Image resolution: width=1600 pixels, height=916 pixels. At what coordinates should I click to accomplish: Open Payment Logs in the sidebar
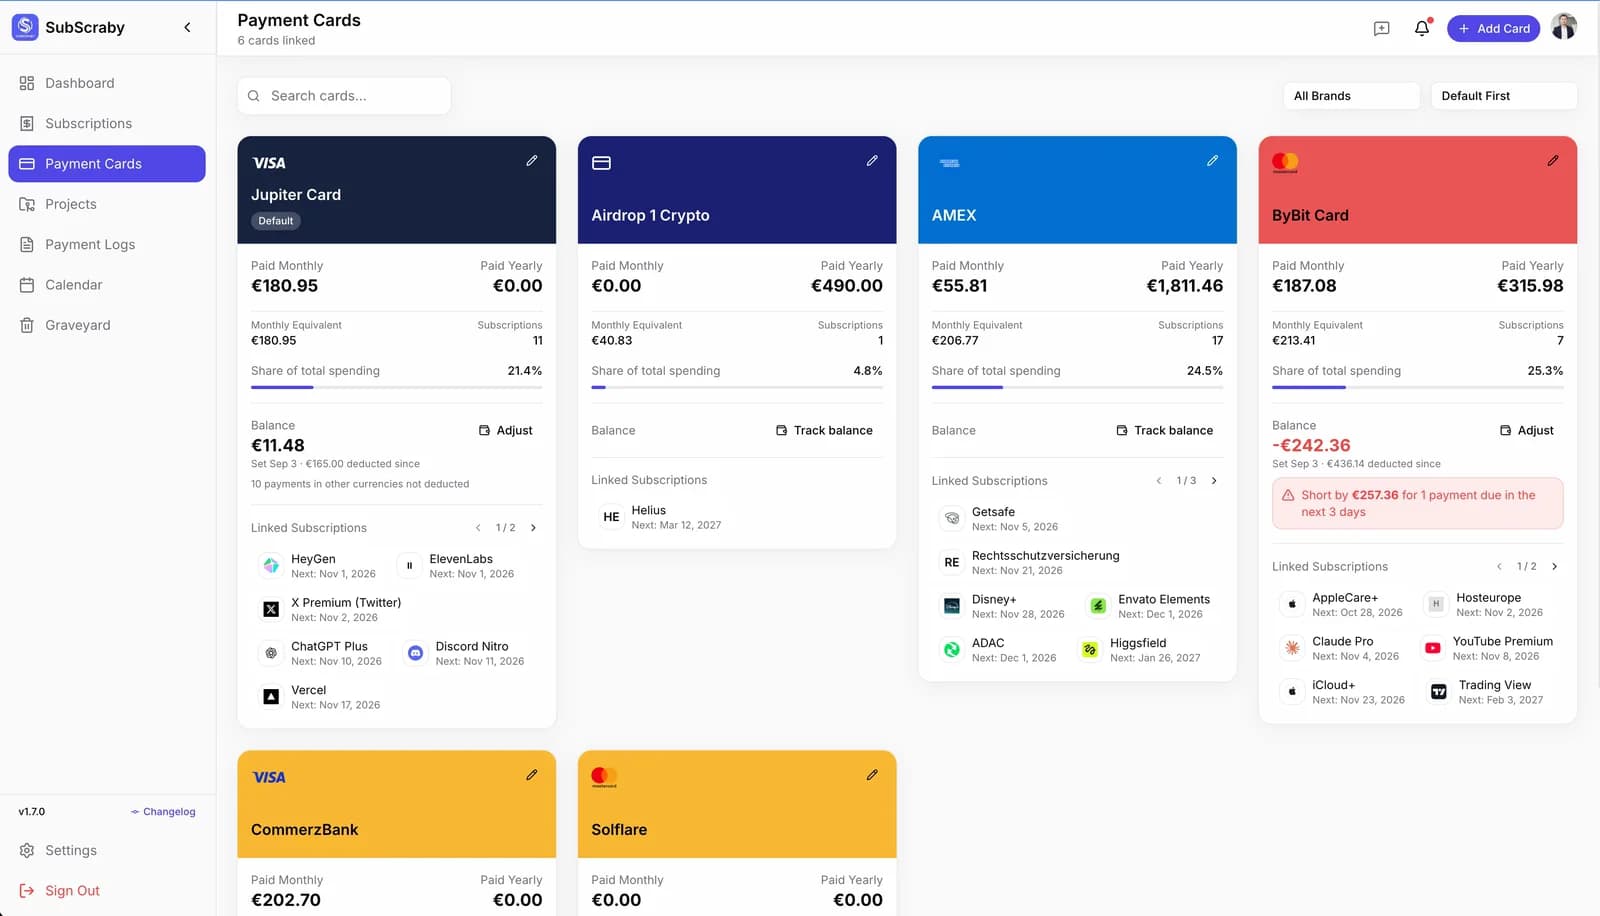[x=107, y=244]
